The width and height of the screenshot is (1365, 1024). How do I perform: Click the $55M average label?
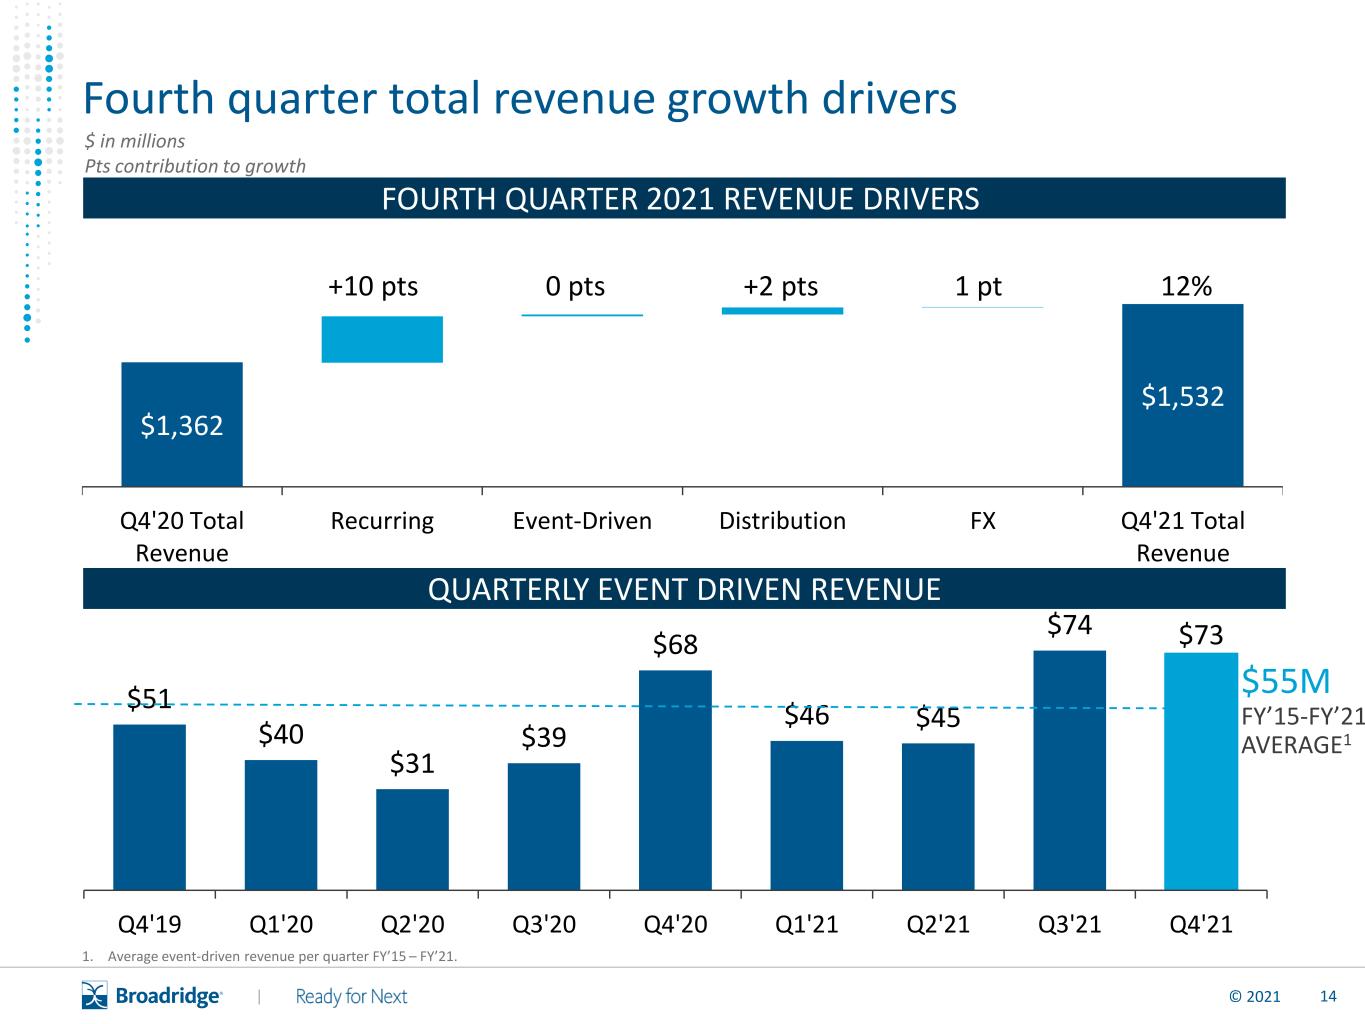point(1285,681)
